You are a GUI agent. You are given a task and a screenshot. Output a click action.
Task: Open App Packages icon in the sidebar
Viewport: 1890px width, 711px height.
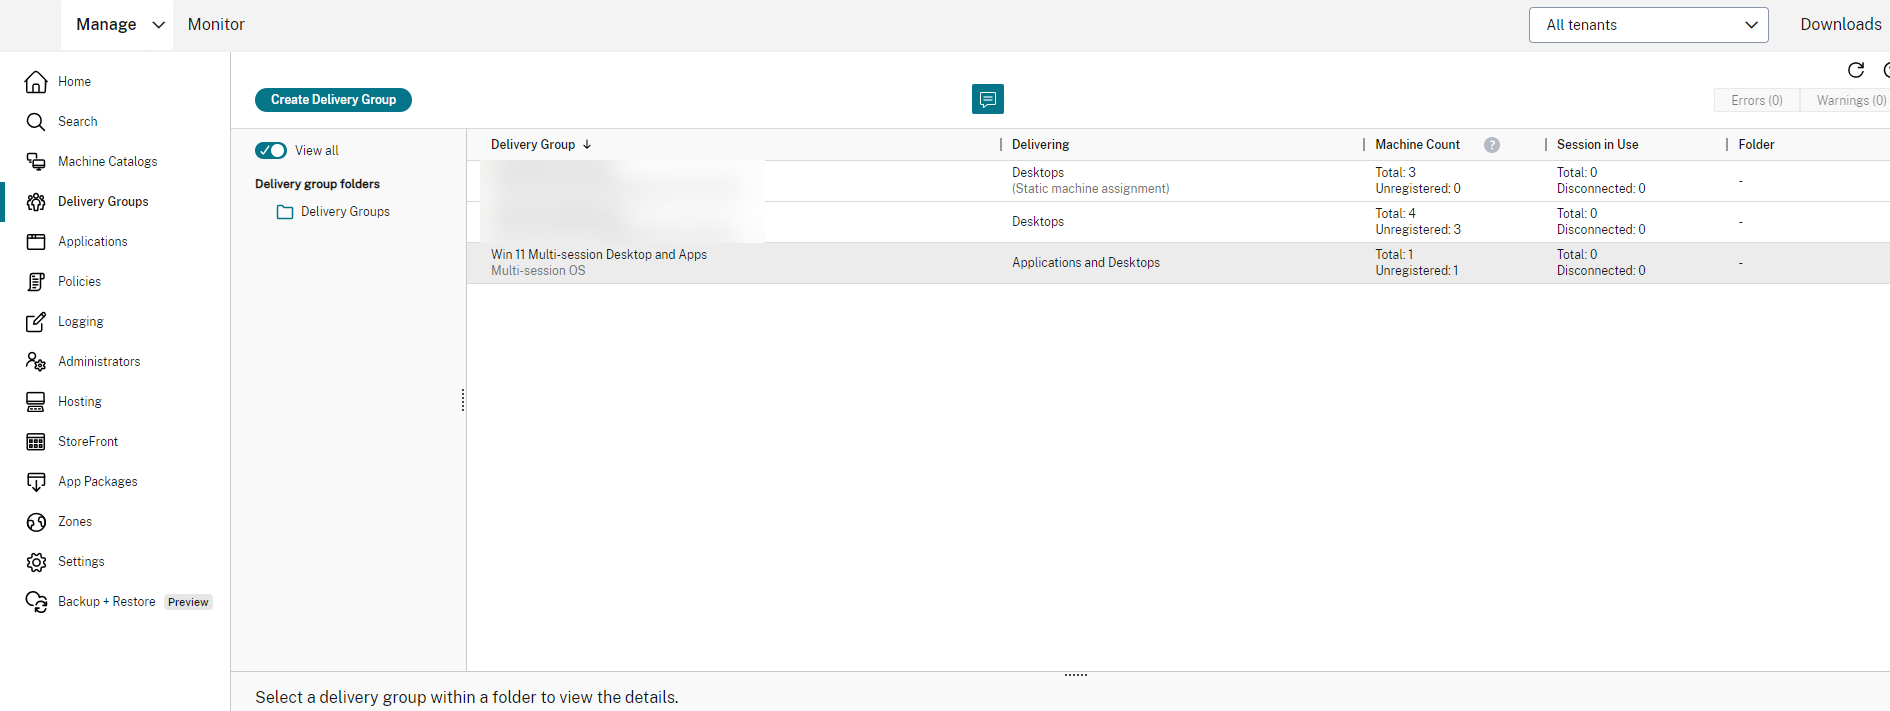click(x=36, y=482)
